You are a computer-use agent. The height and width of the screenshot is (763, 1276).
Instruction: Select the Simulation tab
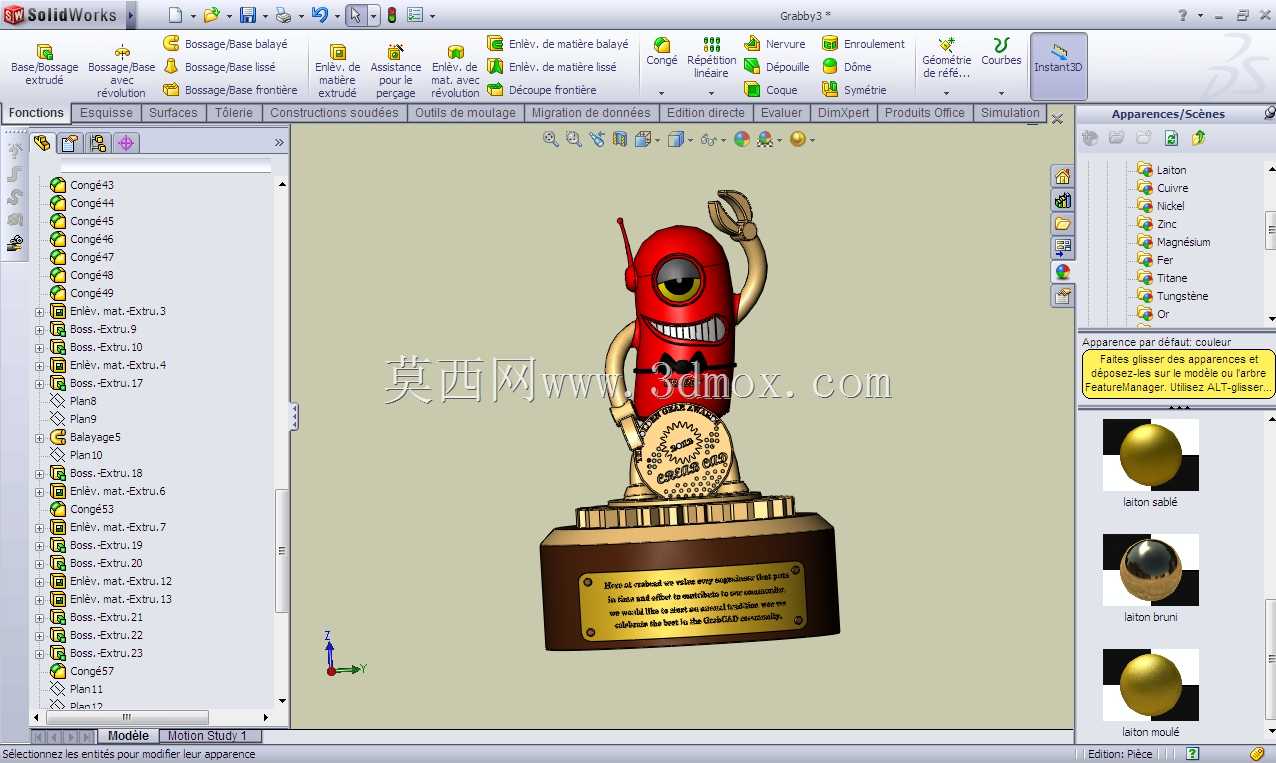coord(1010,113)
